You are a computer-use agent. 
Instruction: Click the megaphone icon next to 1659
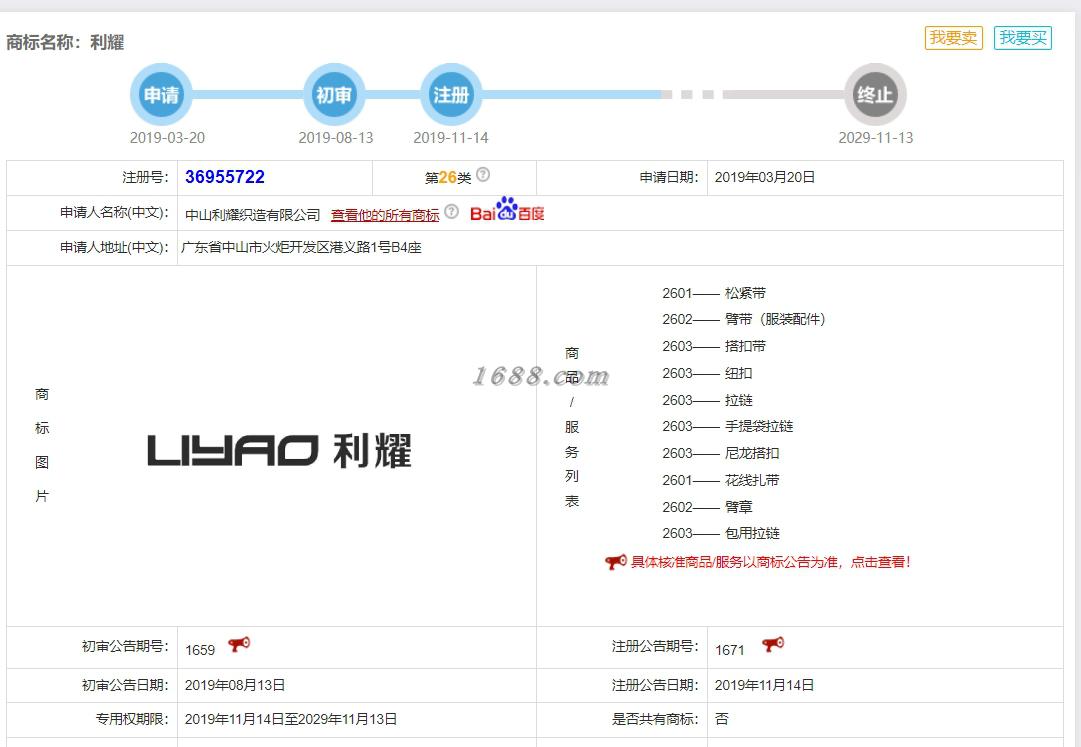pyautogui.click(x=239, y=645)
